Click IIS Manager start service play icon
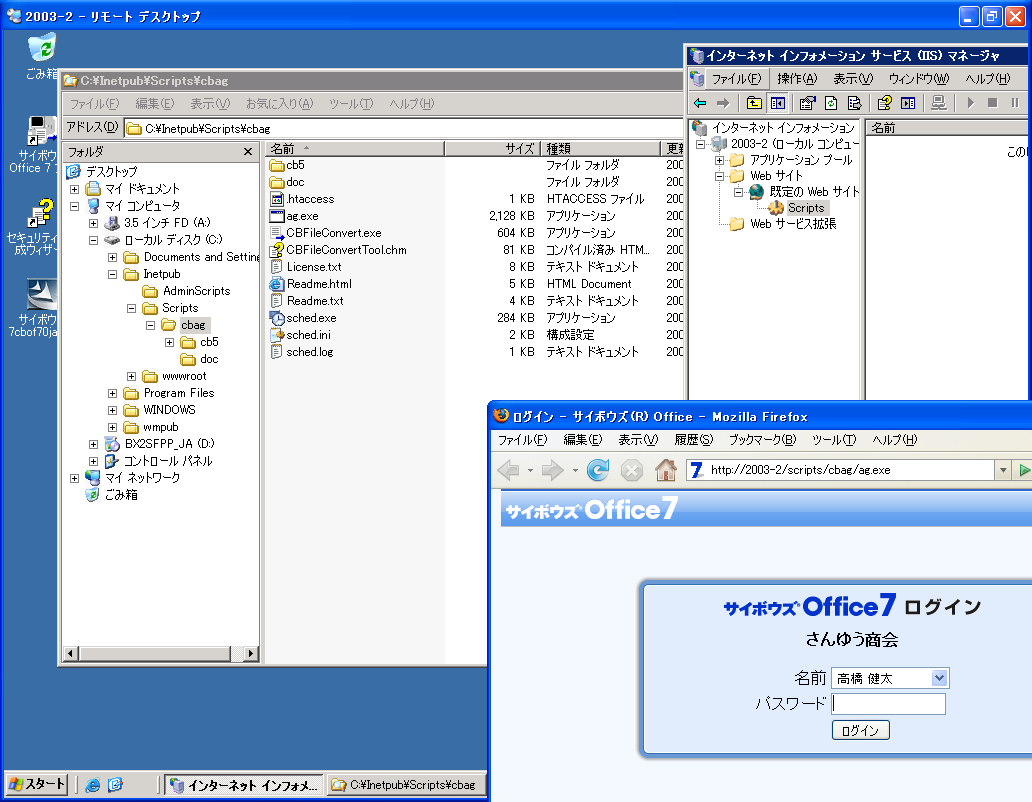 (x=970, y=103)
